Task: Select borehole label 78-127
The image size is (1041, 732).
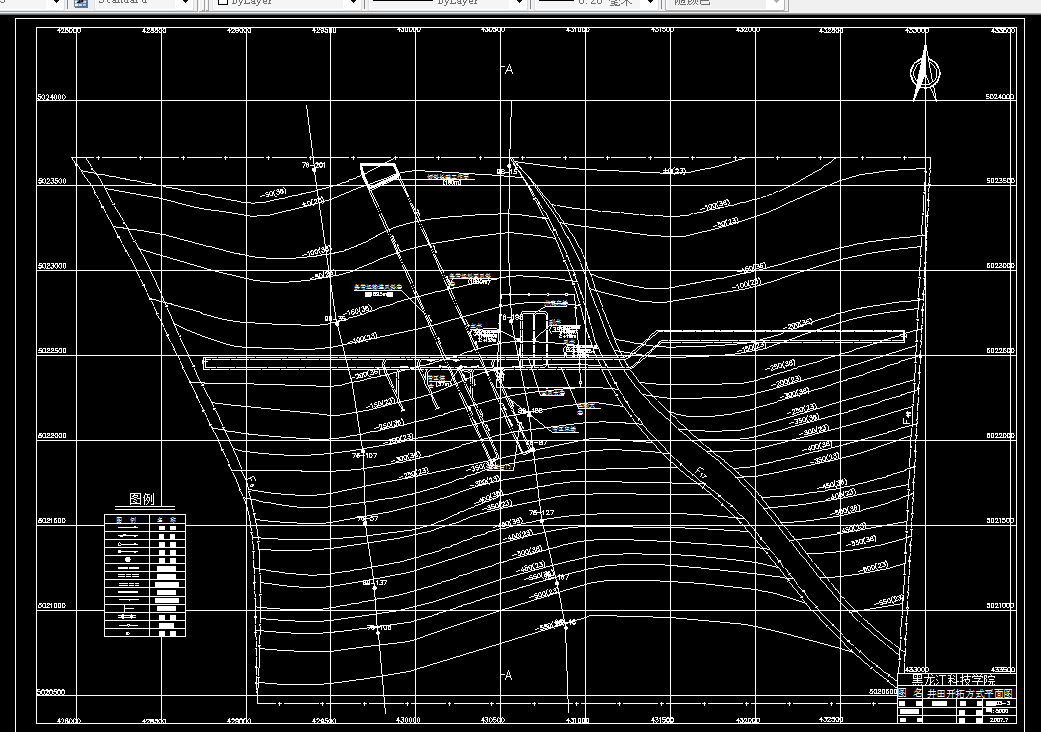Action: [542, 513]
